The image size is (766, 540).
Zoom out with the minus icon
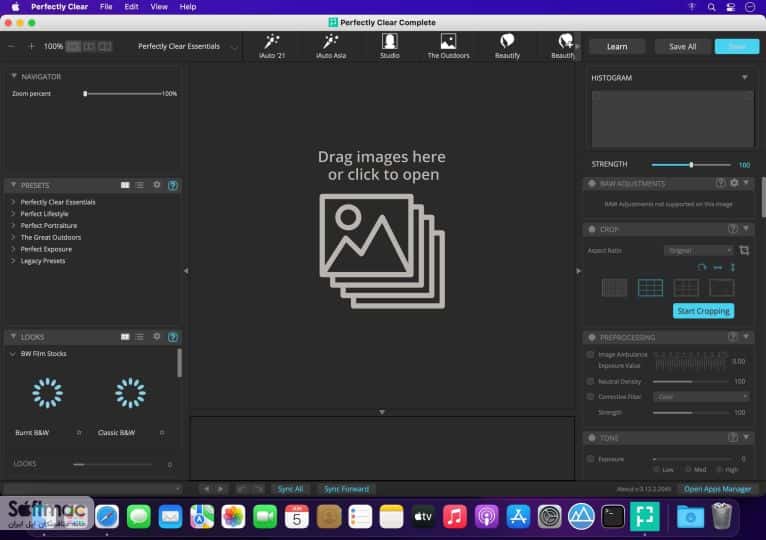coord(12,46)
